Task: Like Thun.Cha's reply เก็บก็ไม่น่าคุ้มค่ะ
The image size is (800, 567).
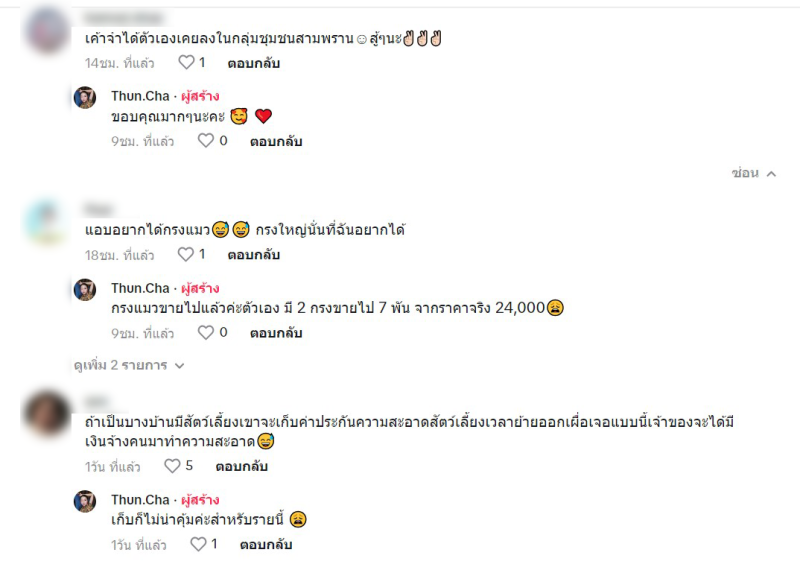Action: [x=198, y=544]
